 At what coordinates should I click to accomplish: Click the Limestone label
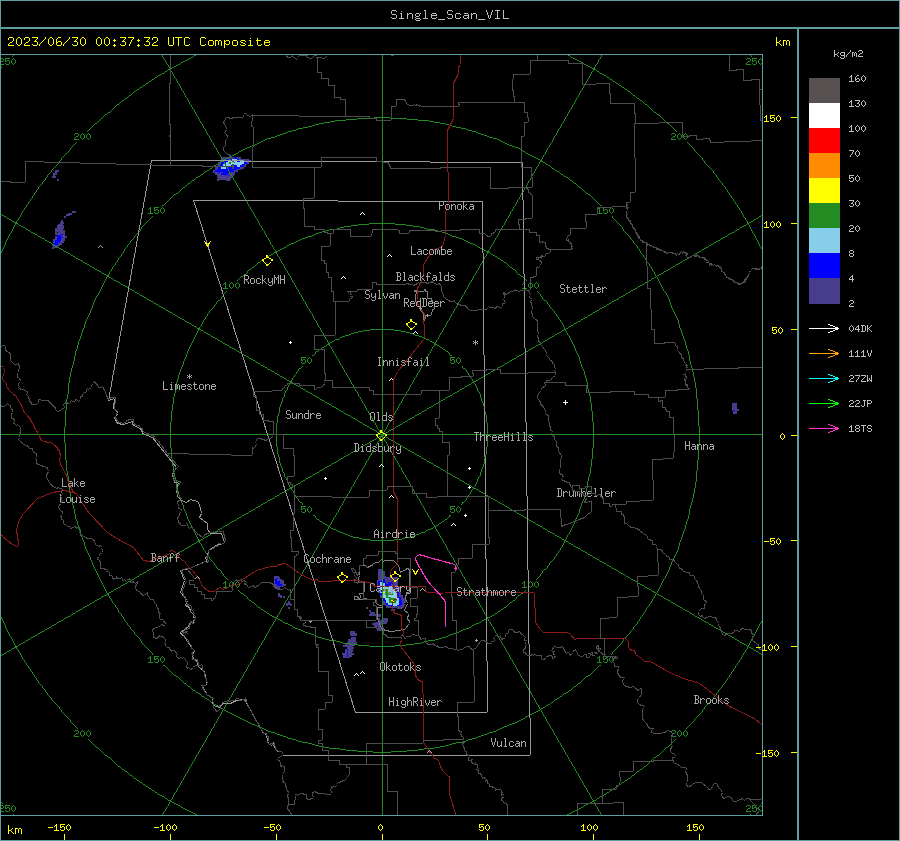[189, 386]
